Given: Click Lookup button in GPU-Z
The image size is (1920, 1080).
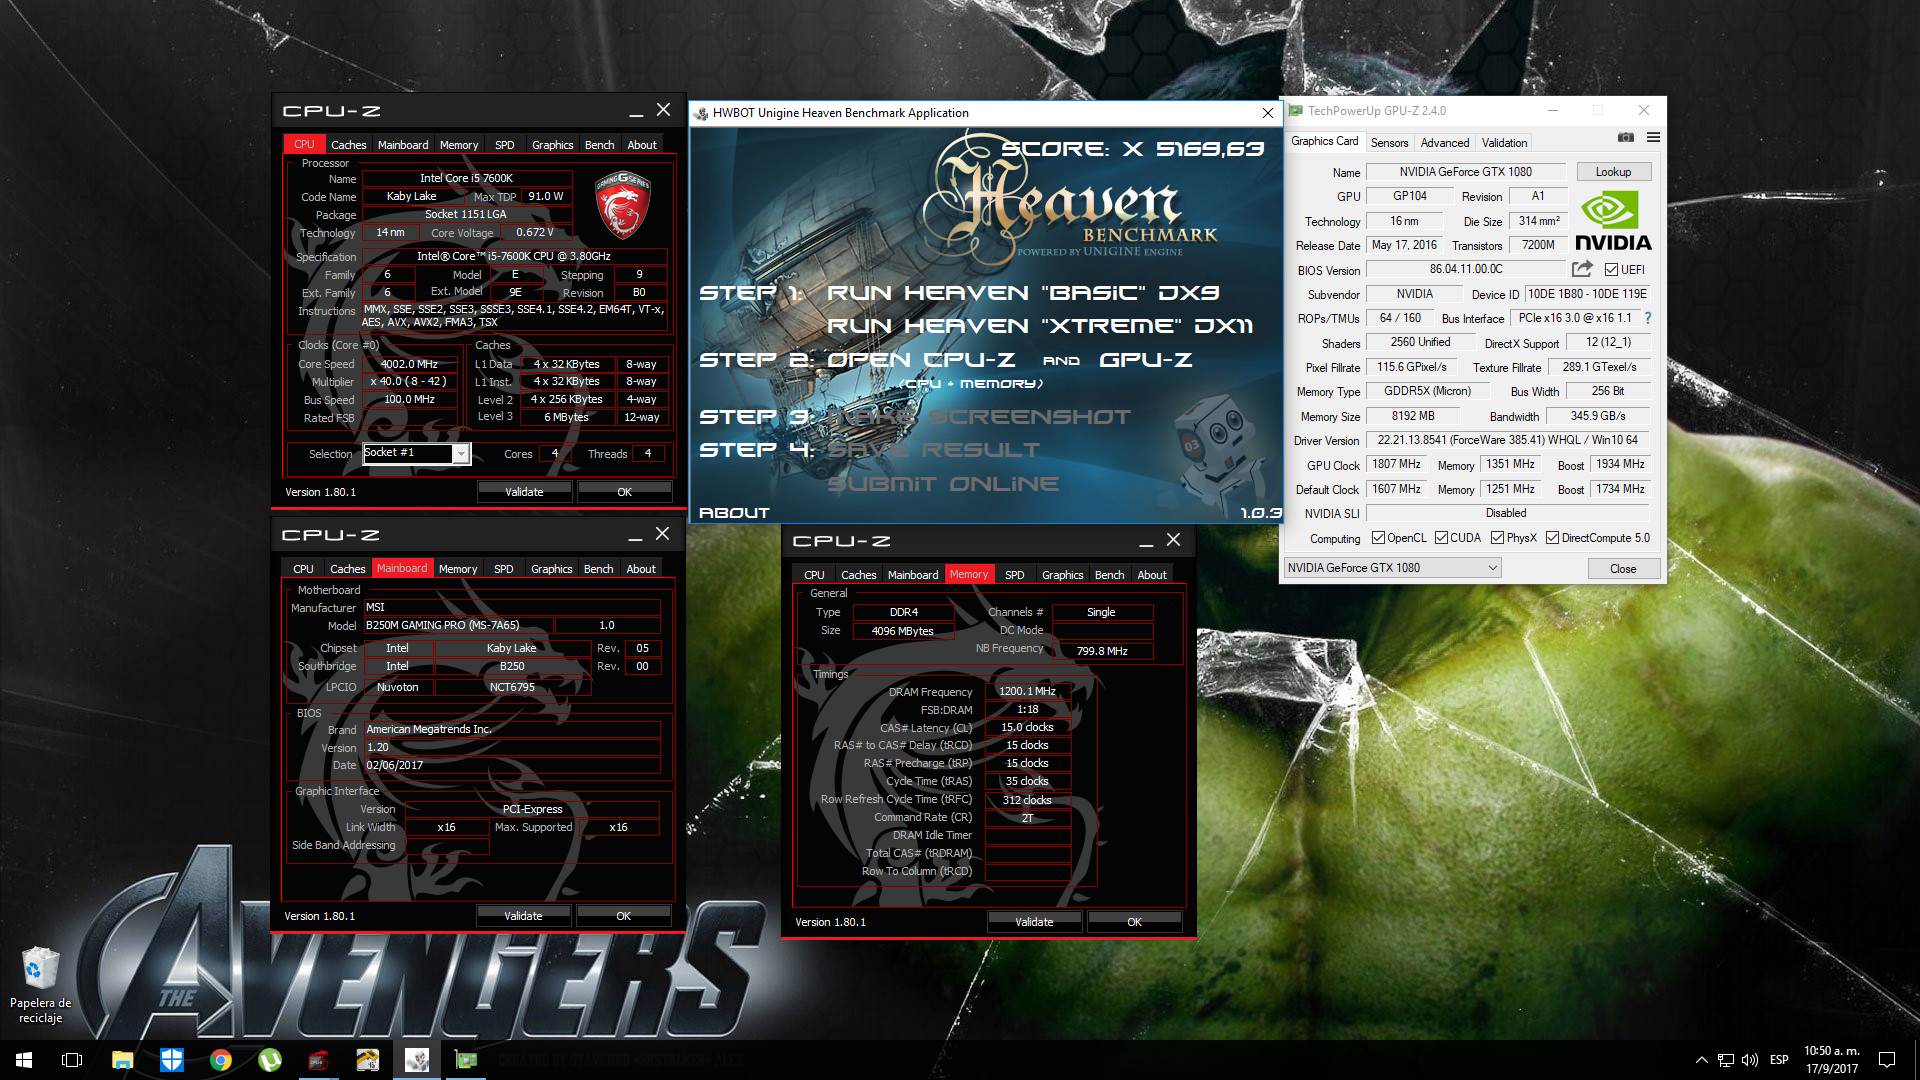Looking at the screenshot, I should coord(1613,172).
